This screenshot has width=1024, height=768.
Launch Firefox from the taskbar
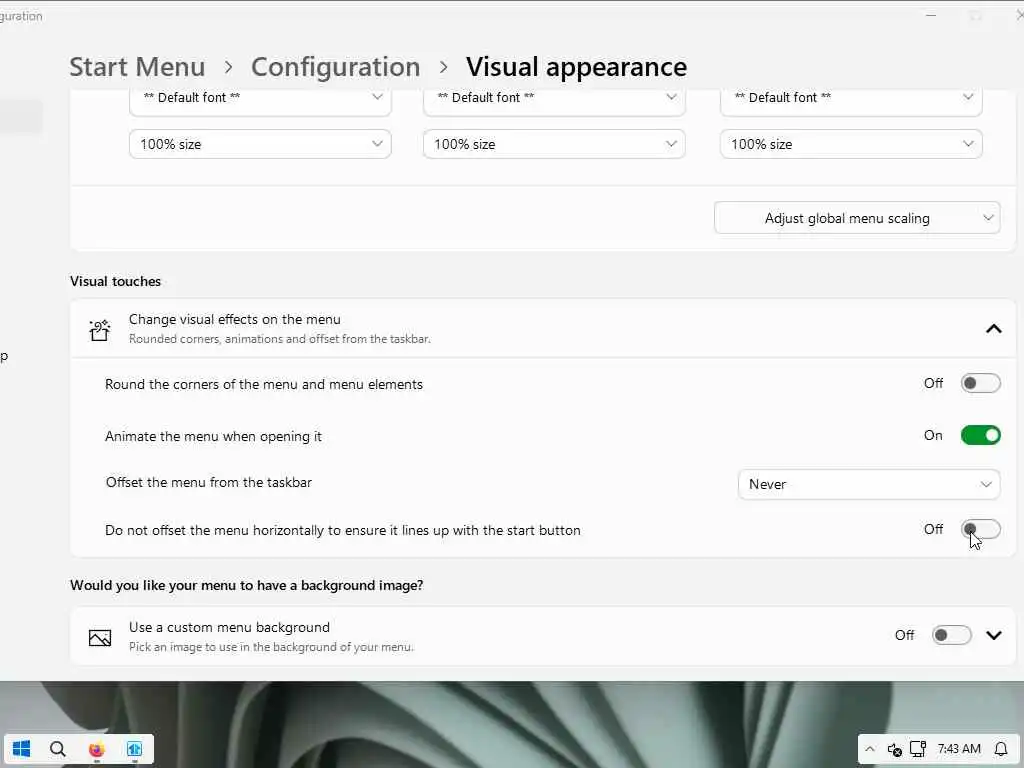tap(96, 749)
